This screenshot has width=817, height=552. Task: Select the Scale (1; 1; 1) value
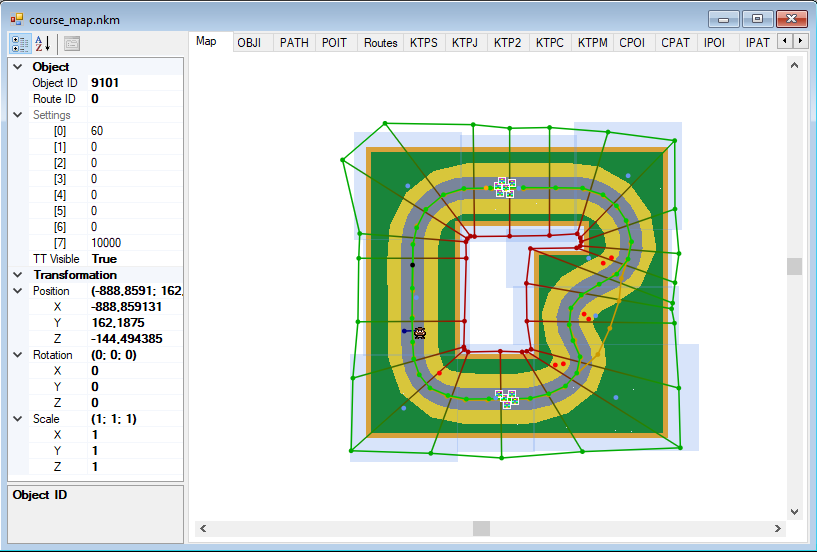[135, 419]
